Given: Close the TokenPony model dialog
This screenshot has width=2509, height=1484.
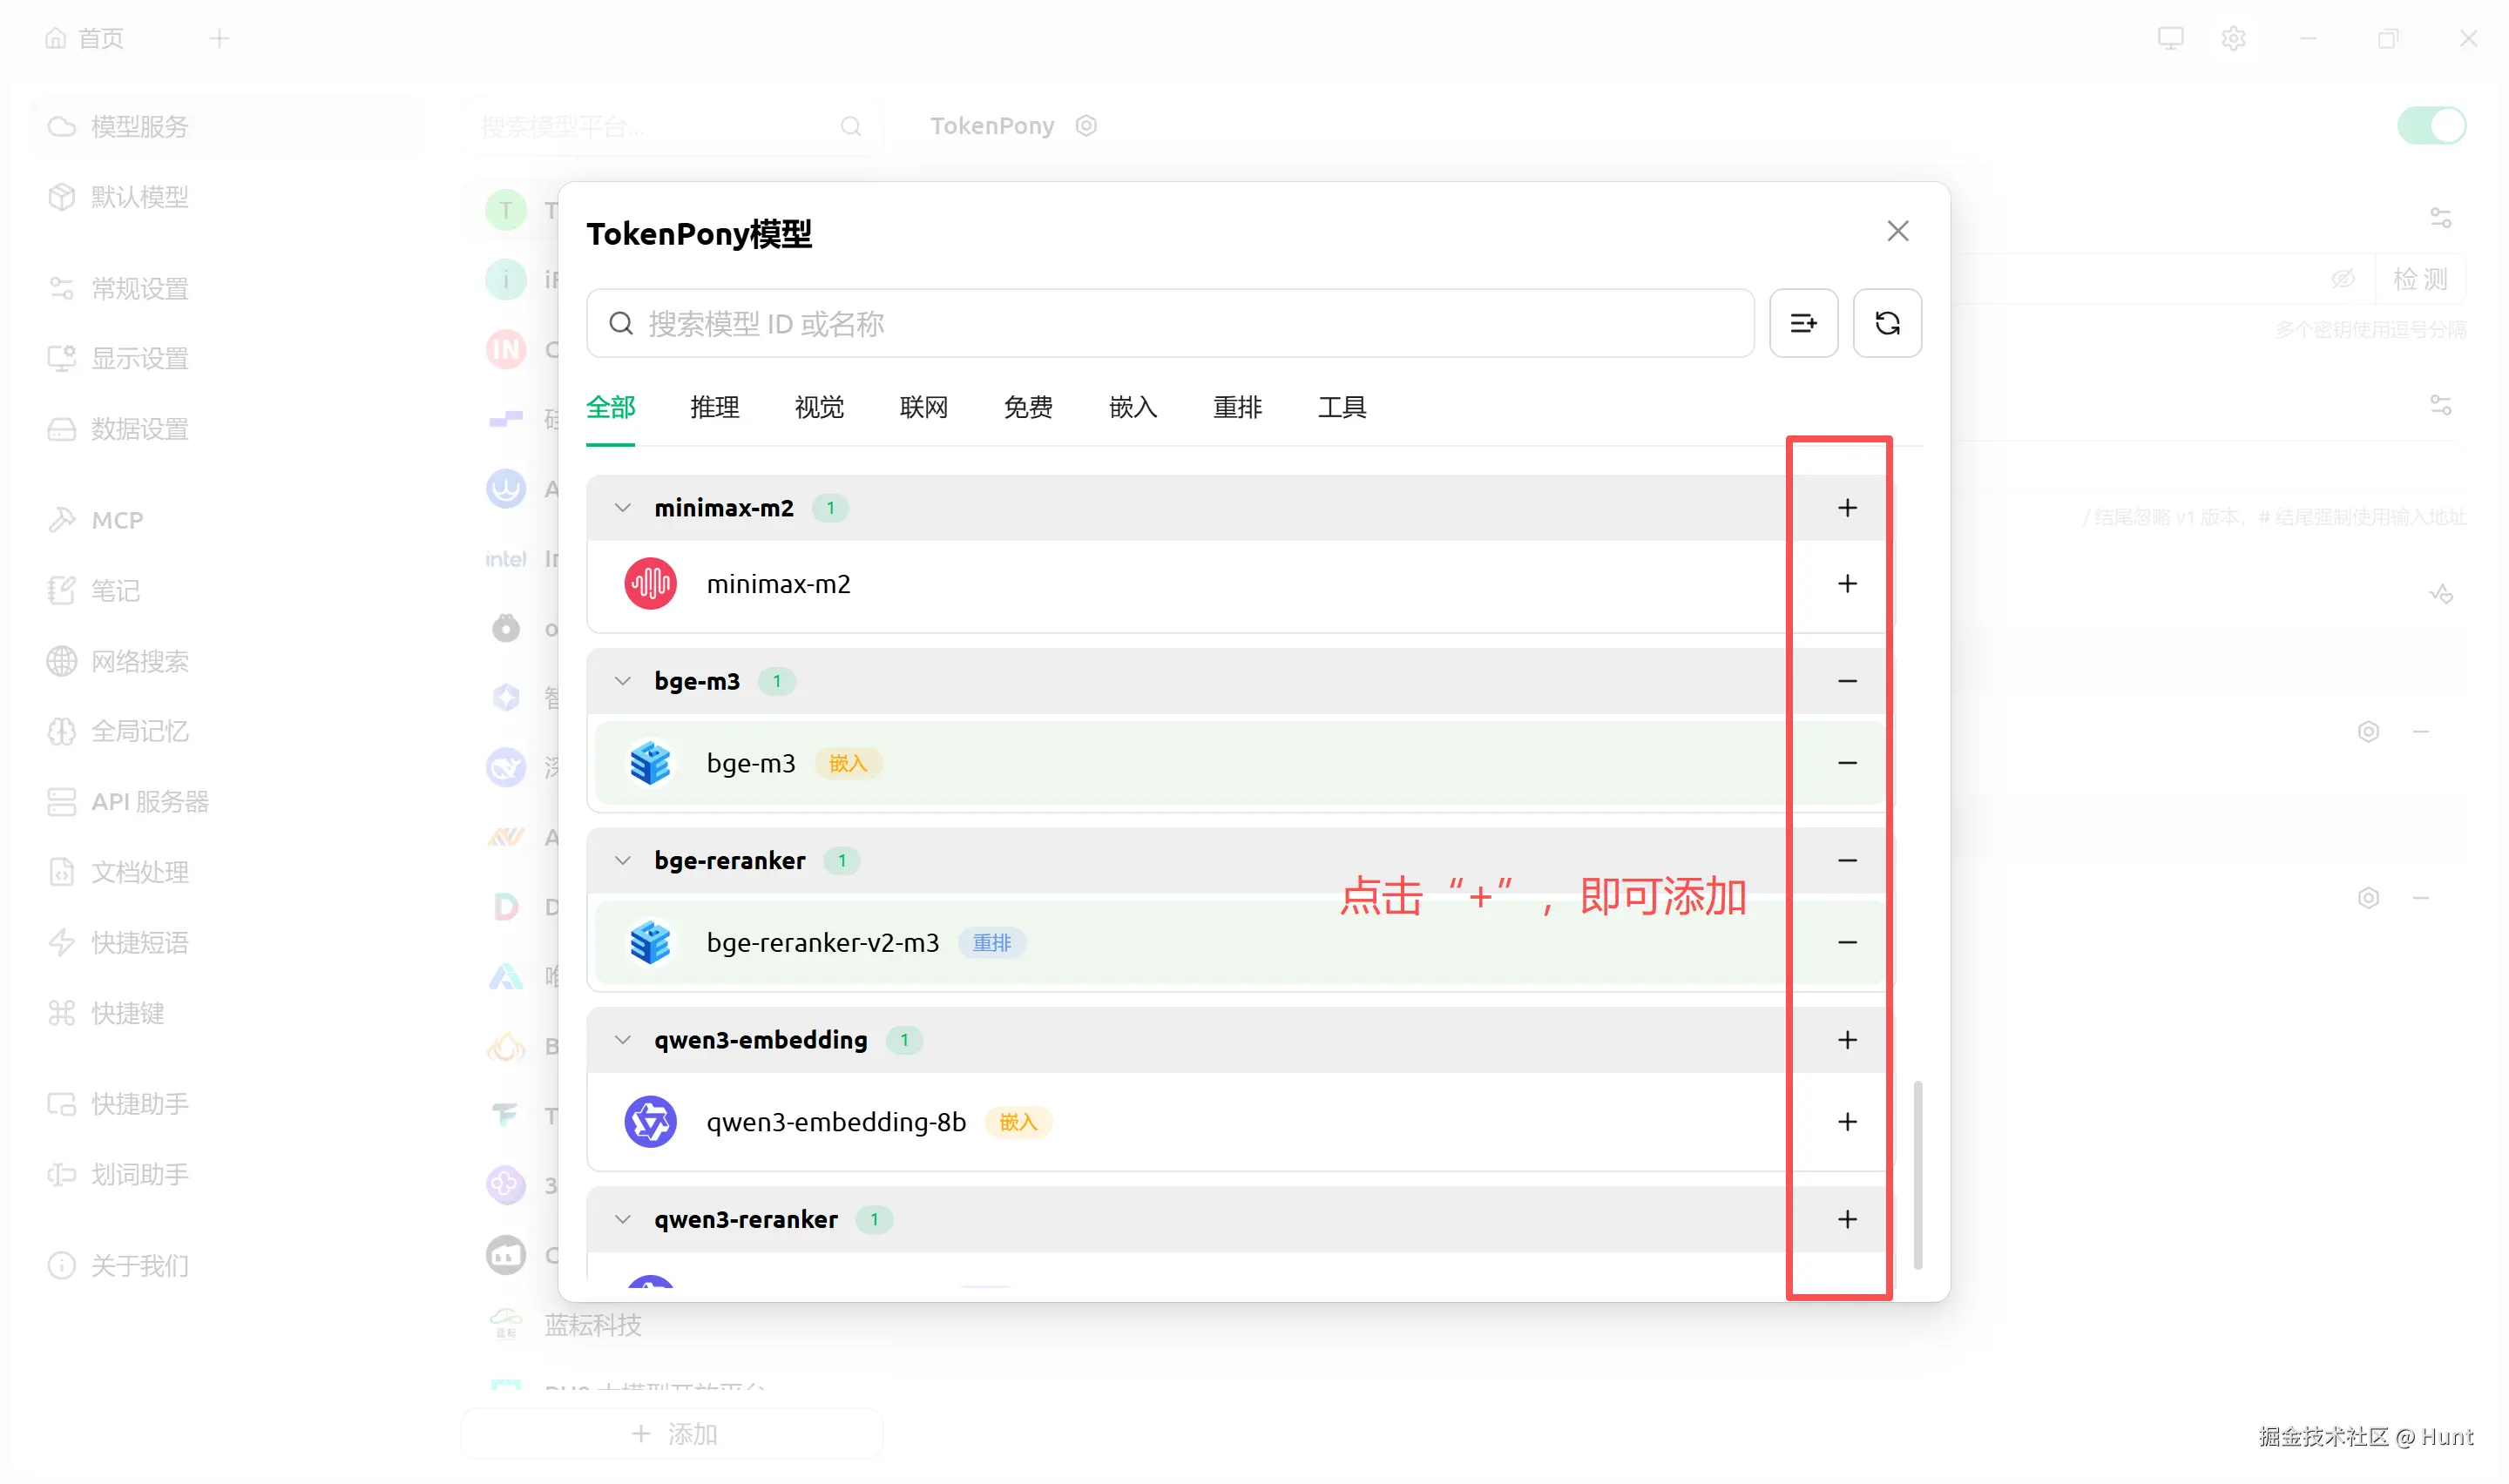Looking at the screenshot, I should pos(1897,231).
